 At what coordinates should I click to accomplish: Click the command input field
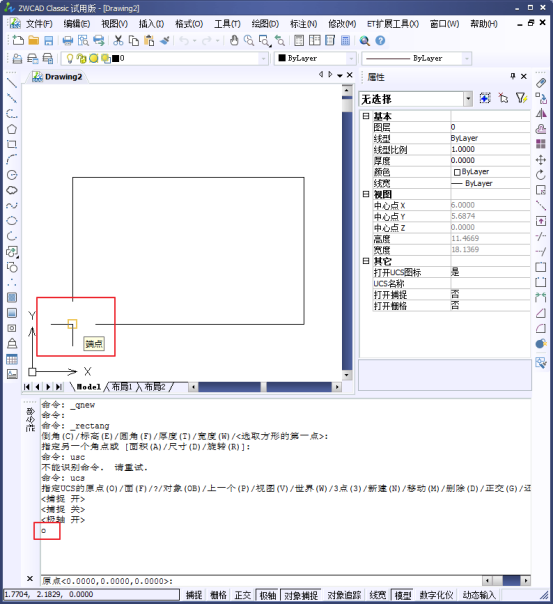coord(261,581)
